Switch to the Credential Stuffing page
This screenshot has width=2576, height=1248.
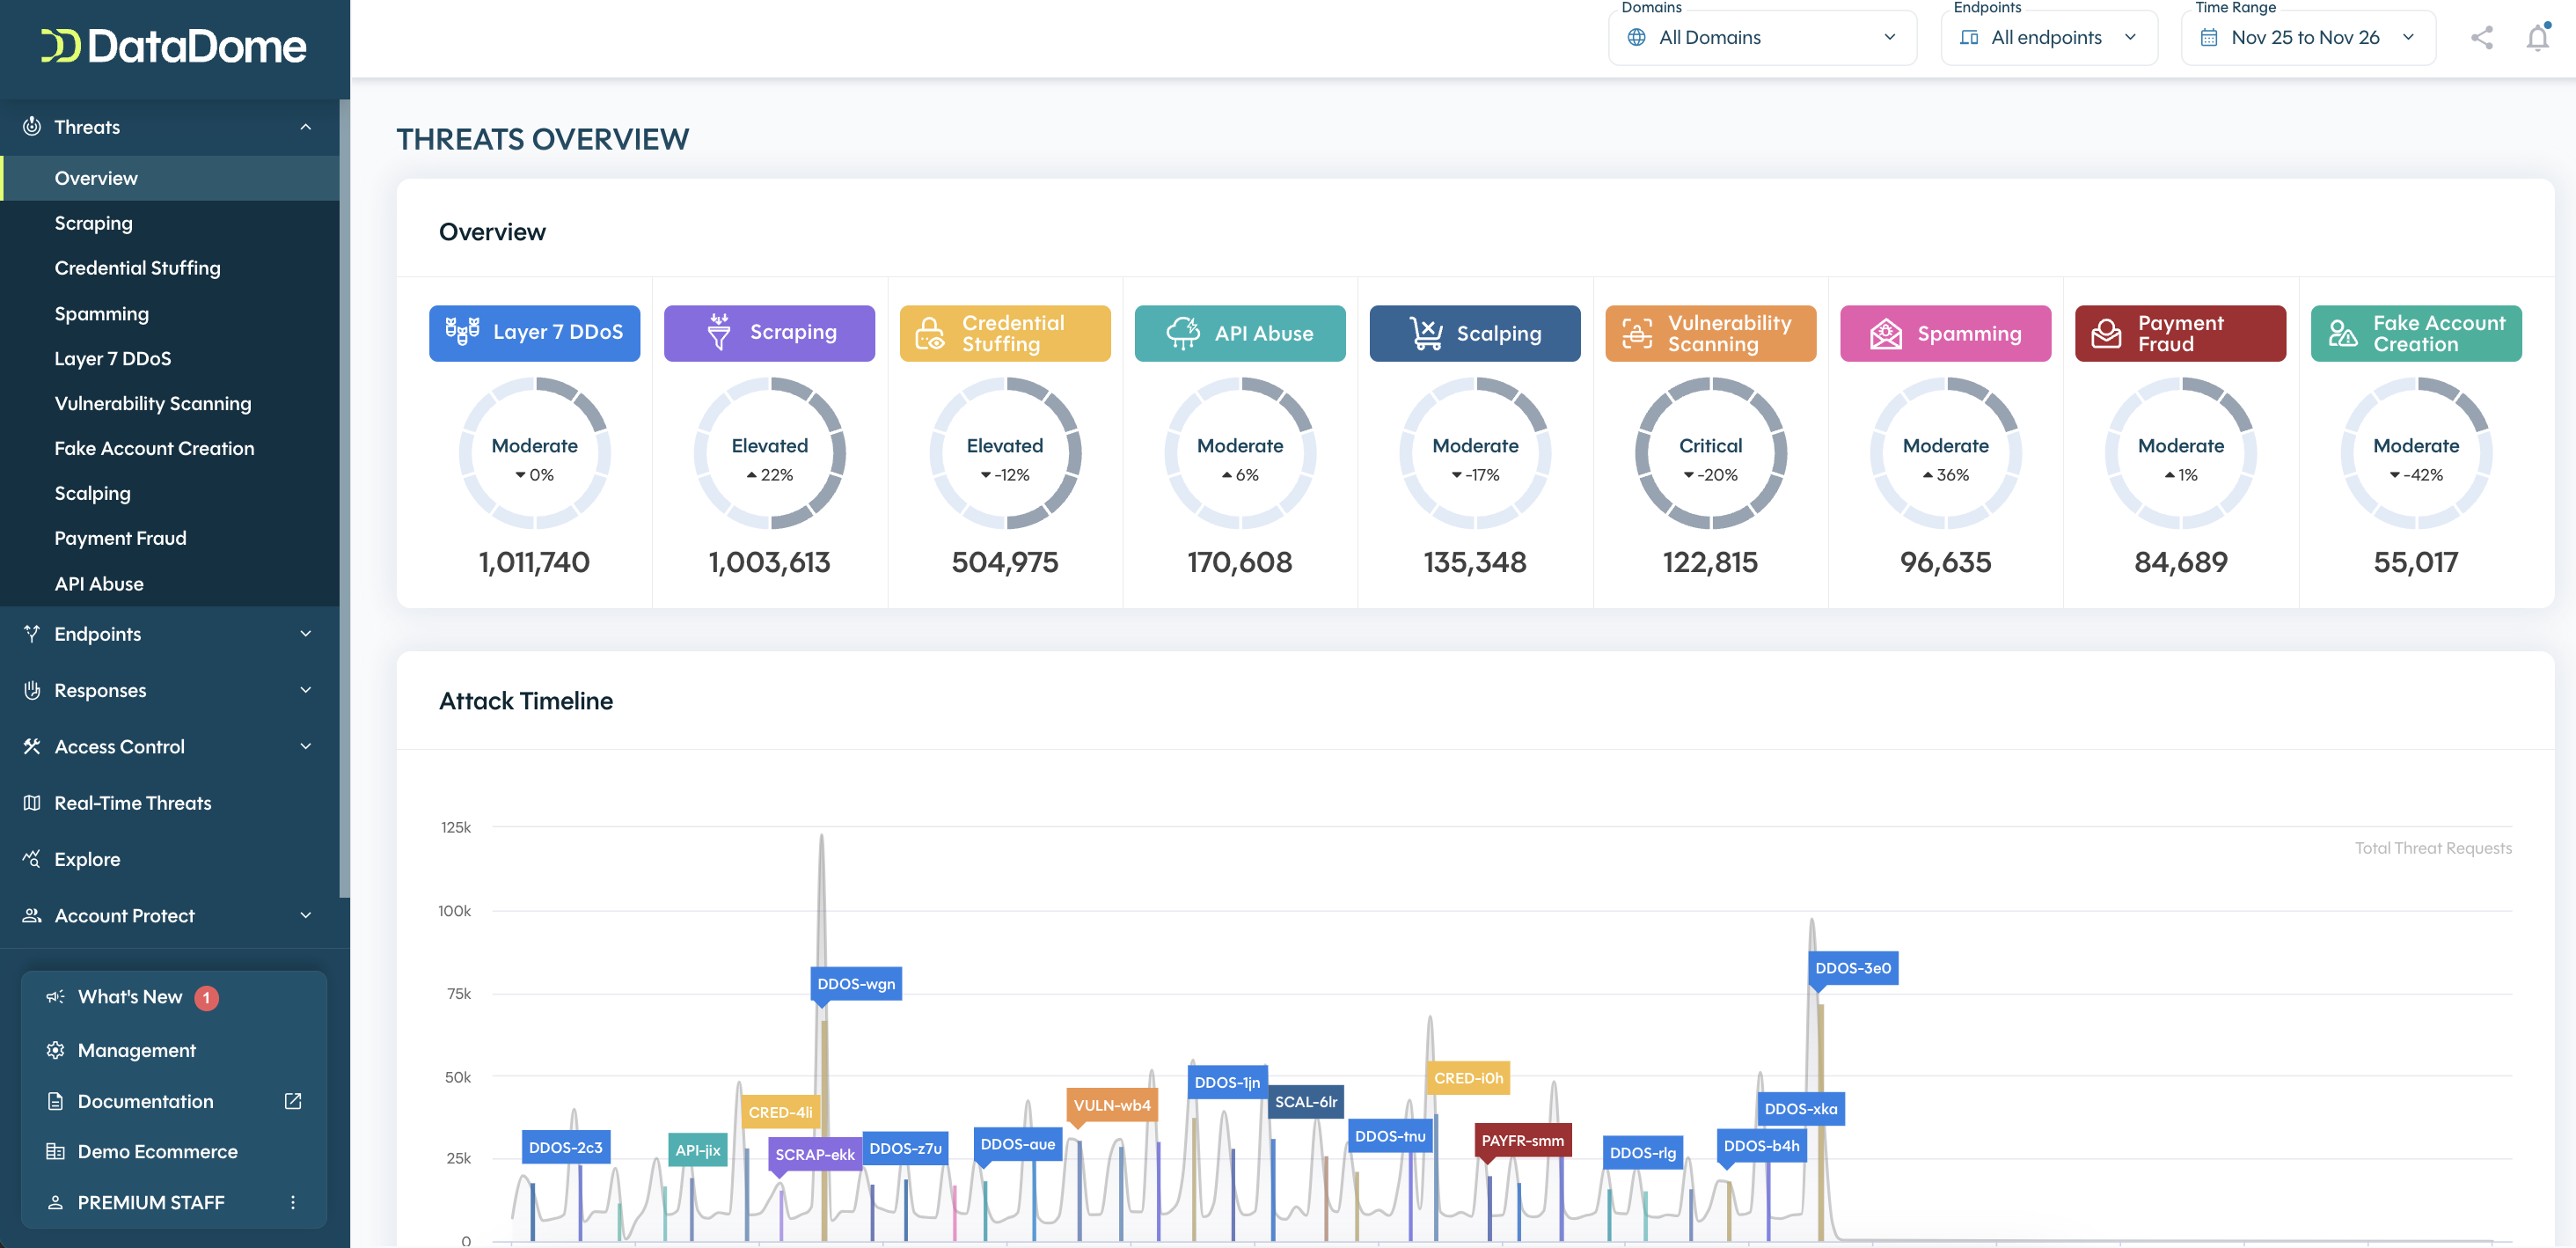[x=137, y=267]
